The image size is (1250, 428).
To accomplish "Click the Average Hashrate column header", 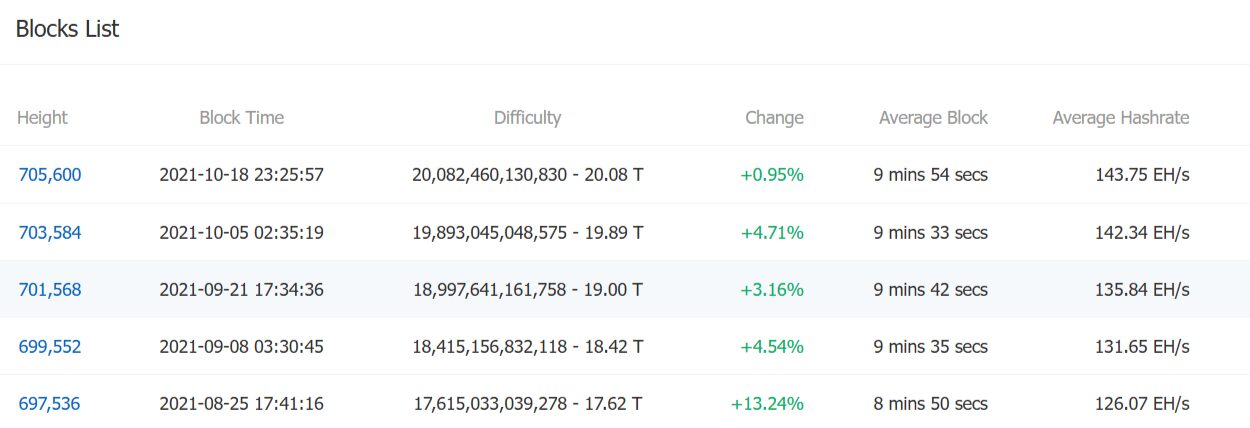I will point(1121,118).
